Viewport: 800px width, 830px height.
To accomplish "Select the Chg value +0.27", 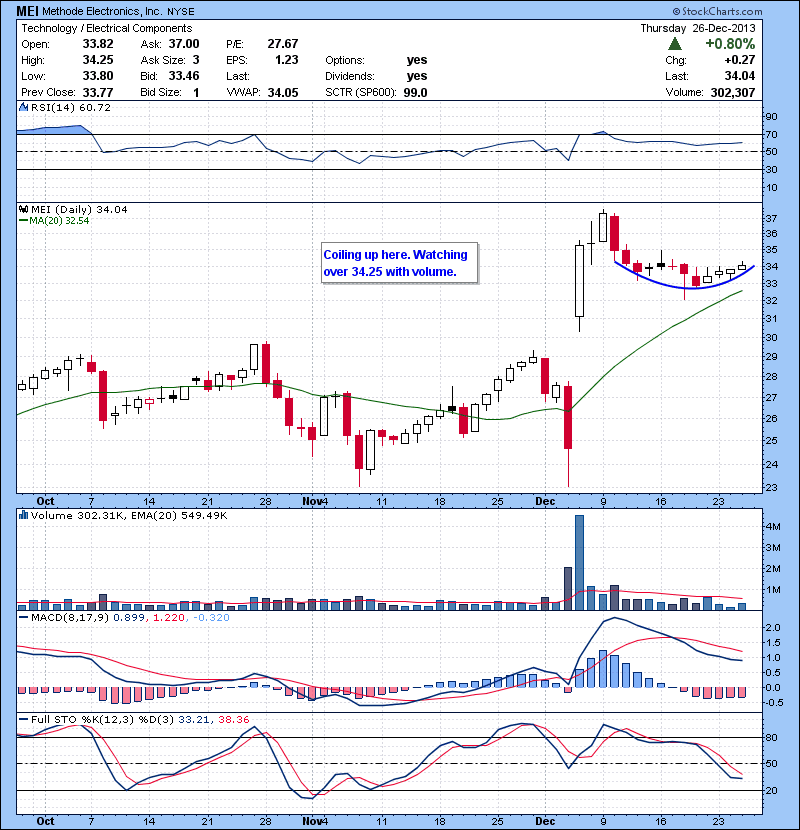I will coord(740,60).
